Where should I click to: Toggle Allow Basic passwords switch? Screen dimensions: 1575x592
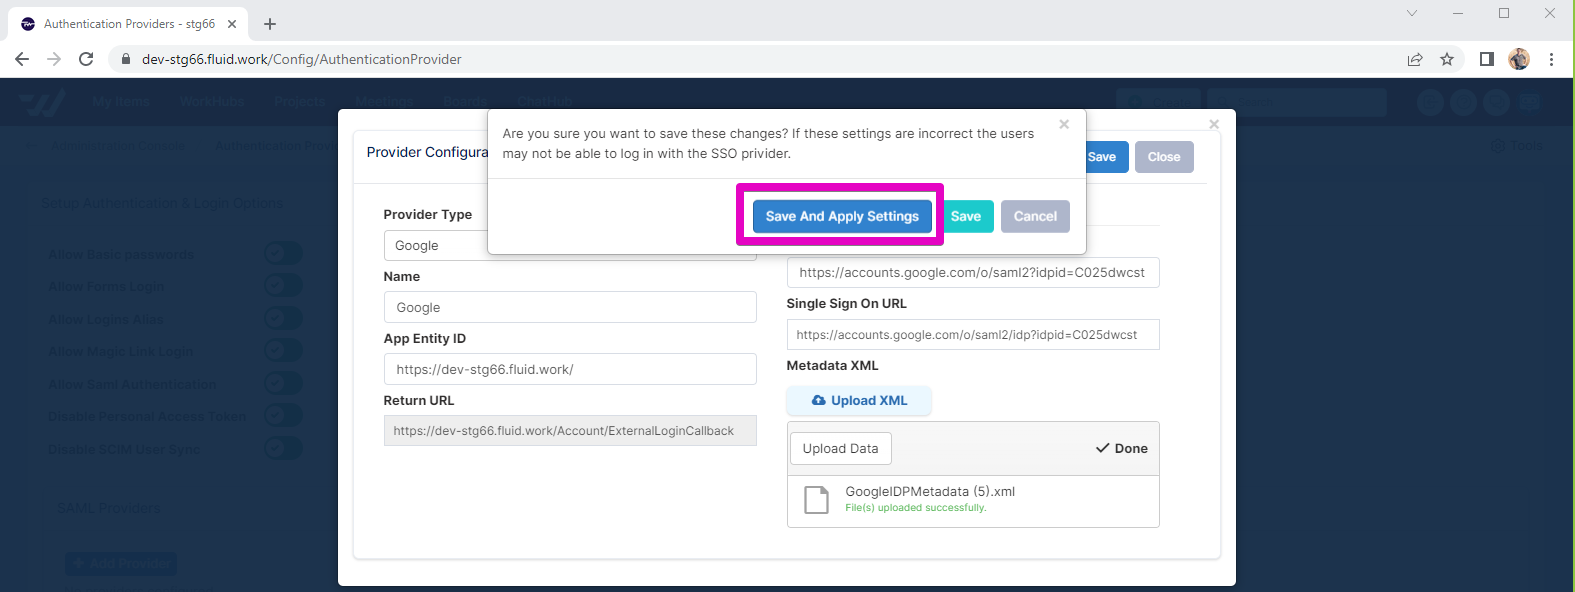pos(282,254)
